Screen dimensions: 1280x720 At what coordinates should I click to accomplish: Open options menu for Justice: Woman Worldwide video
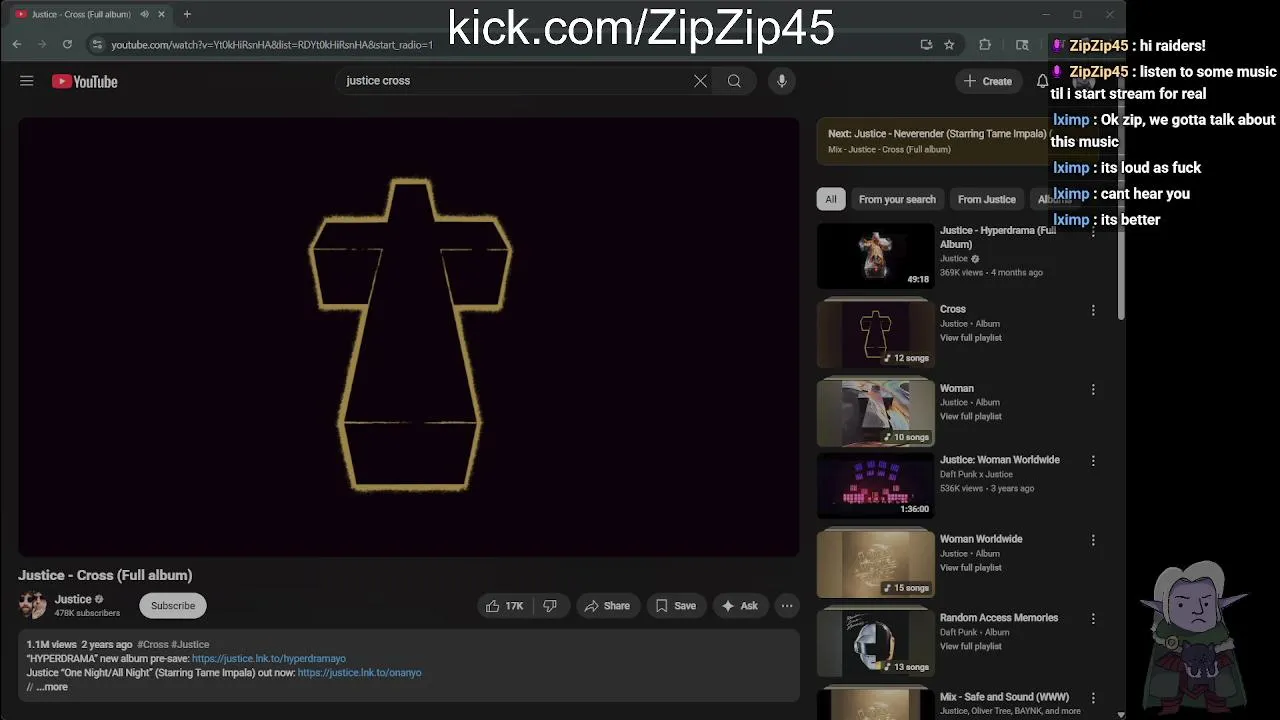point(1093,461)
